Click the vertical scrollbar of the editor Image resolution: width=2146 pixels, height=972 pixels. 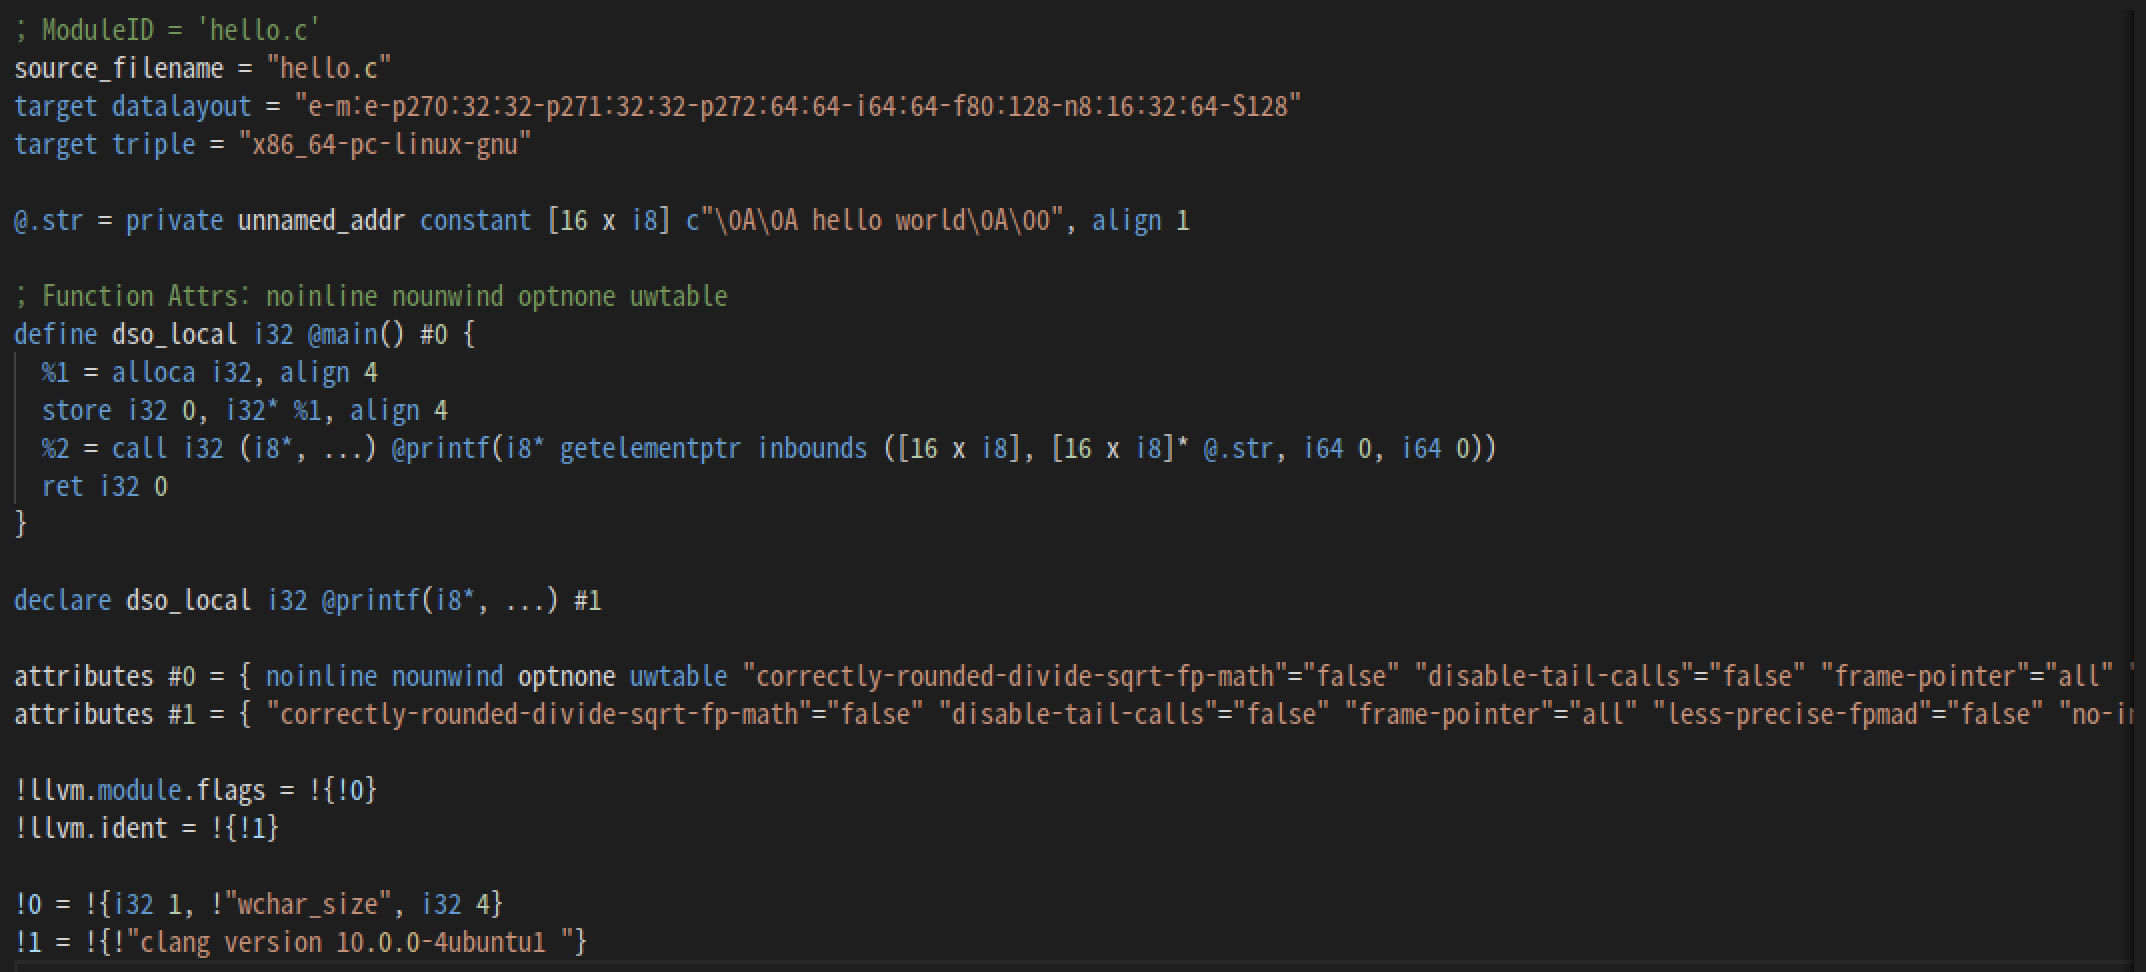[2138, 486]
